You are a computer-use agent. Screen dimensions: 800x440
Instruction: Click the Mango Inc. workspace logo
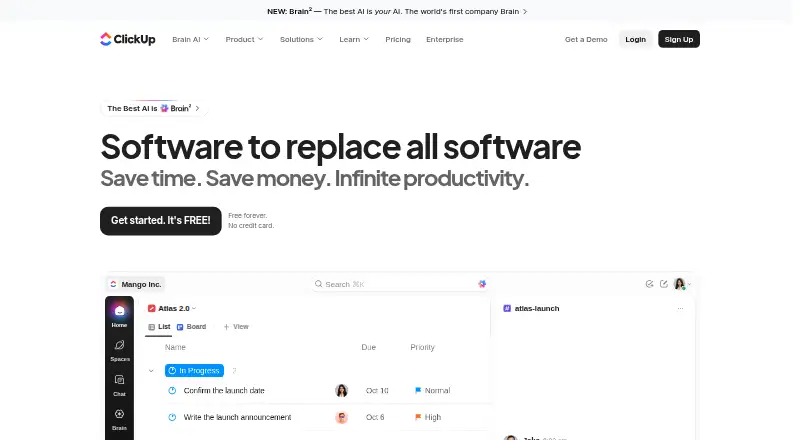click(113, 284)
